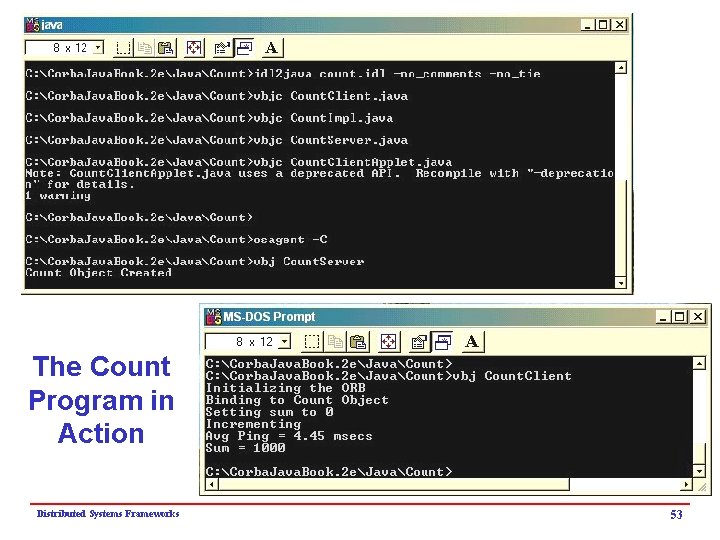Viewport: 720px width, 540px height.
Task: Click the '1 warning' output line
Action: coord(58,196)
